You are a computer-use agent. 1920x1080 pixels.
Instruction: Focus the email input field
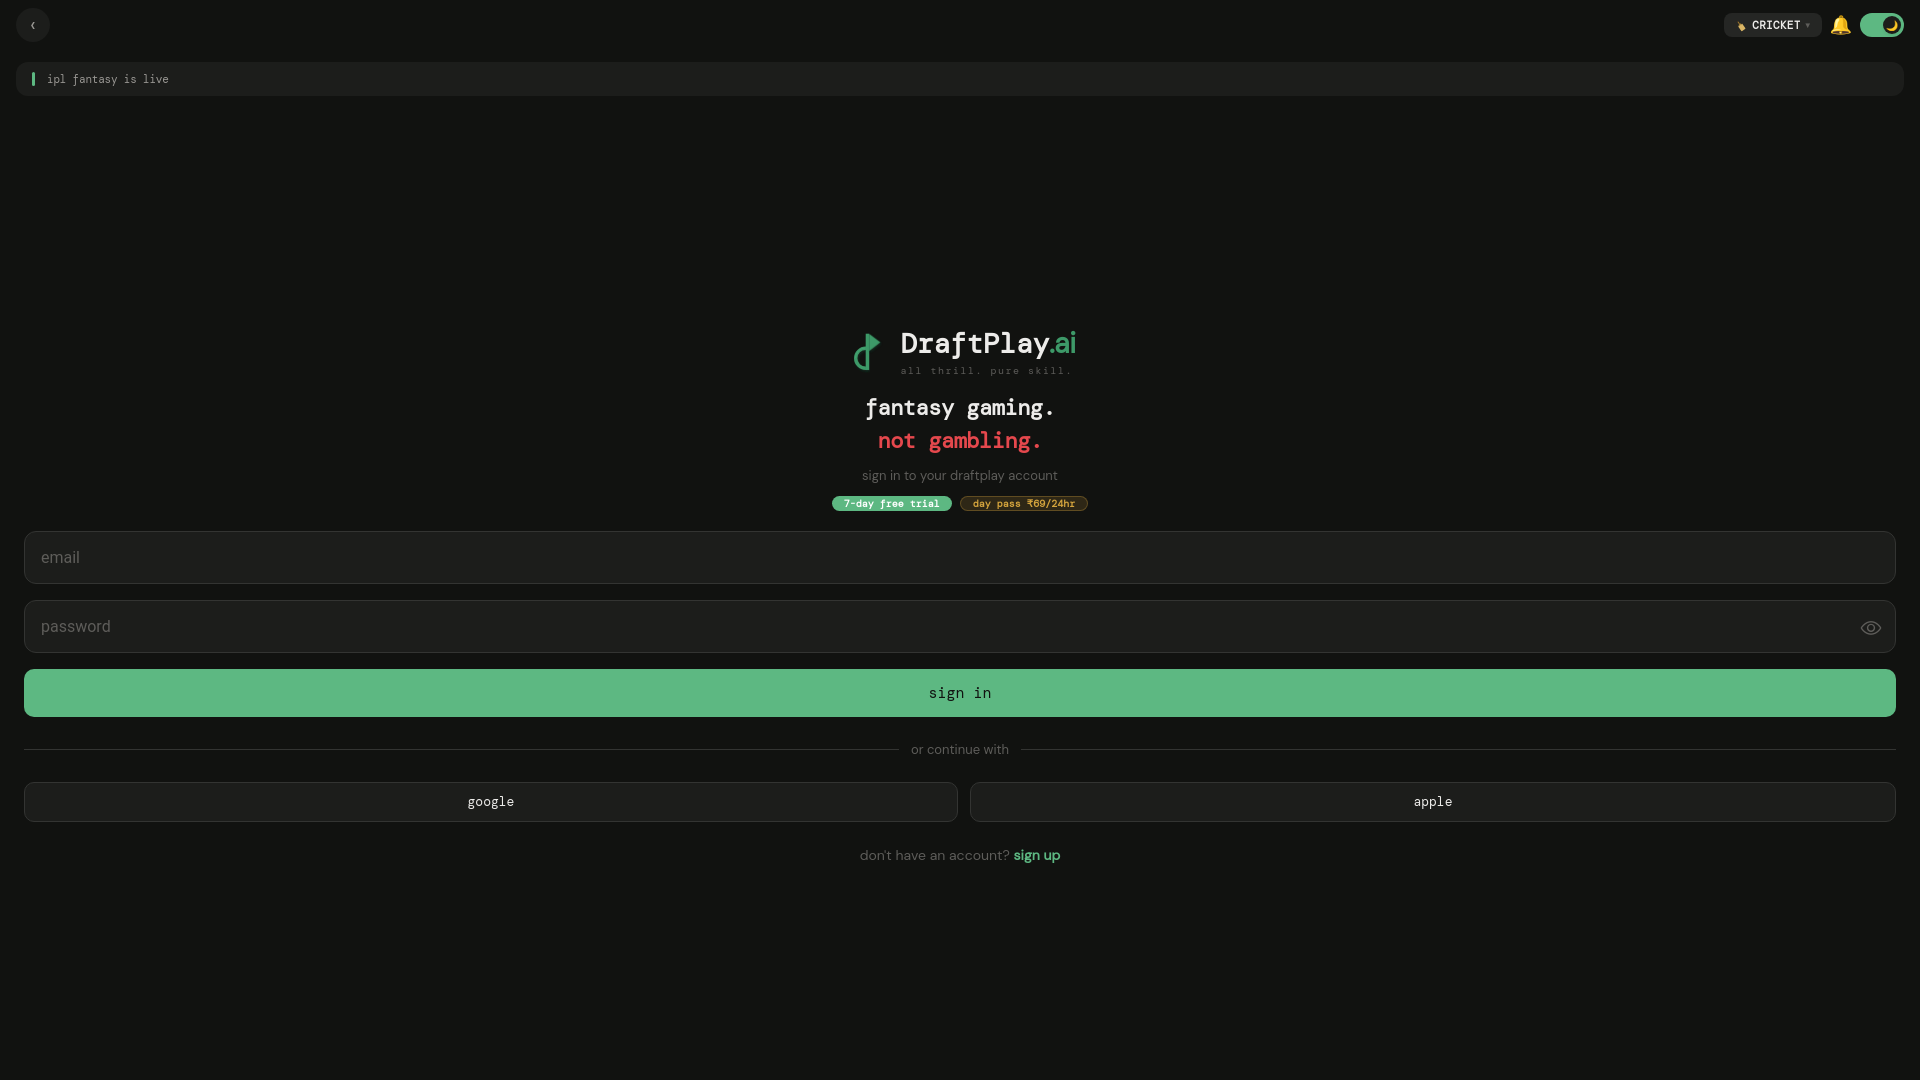[960, 558]
